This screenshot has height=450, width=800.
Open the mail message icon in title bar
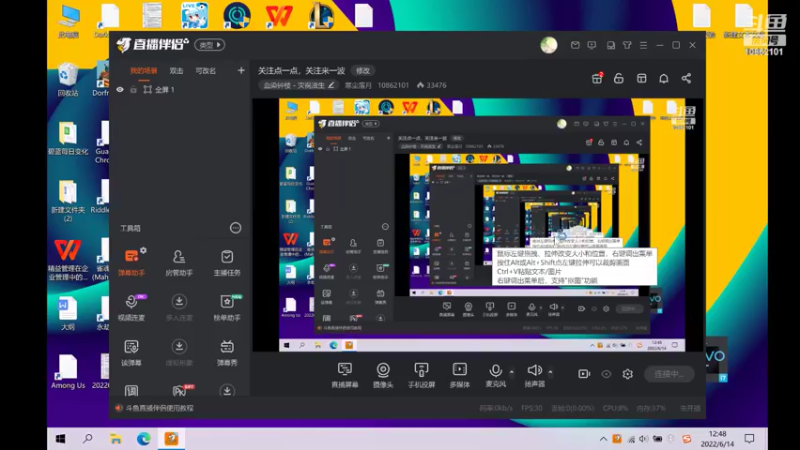click(x=575, y=45)
